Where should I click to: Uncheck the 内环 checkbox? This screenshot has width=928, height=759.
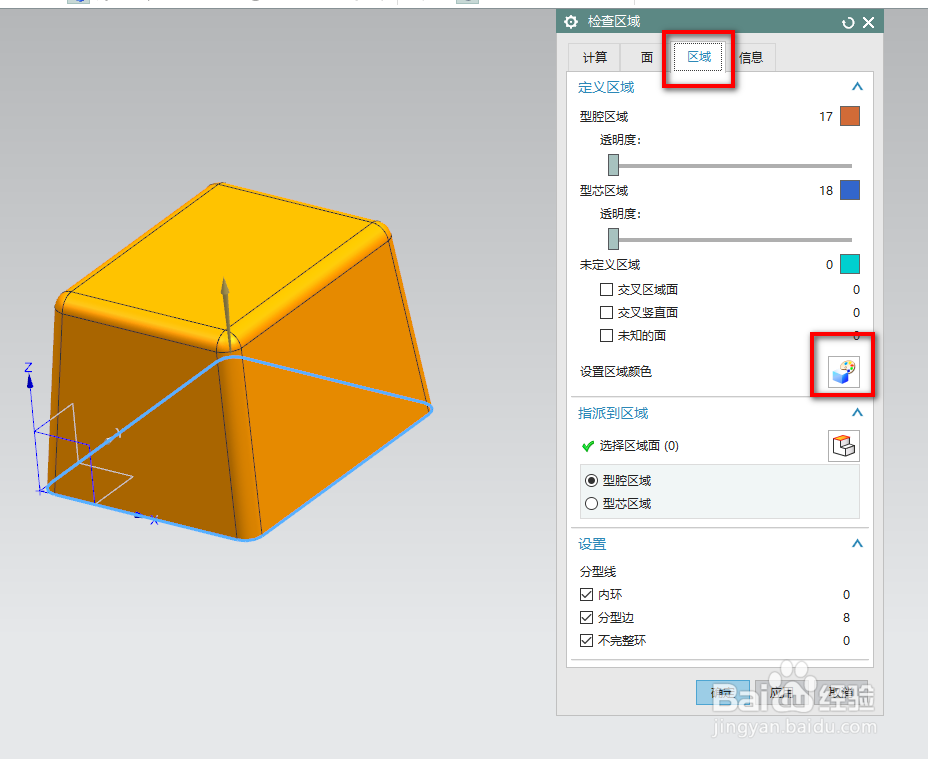click(x=587, y=594)
